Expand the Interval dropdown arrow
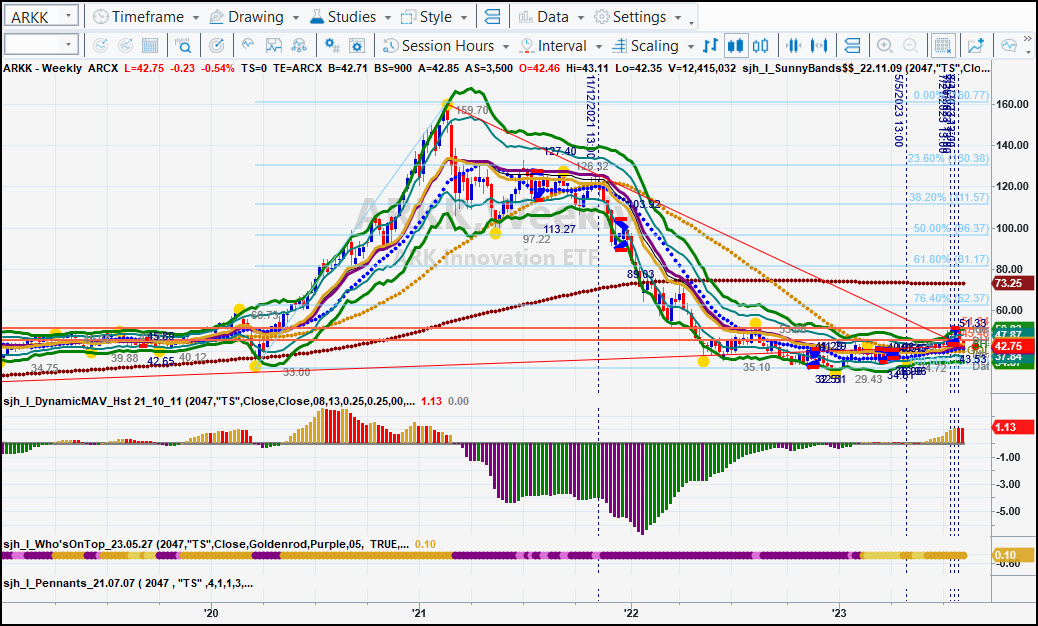 point(598,46)
